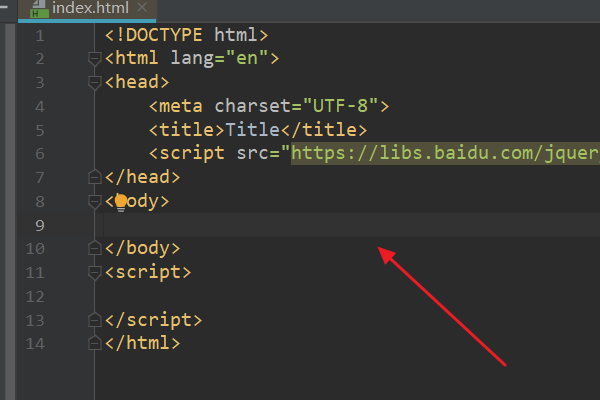Click the <!DOCTYPE html> declaration
600x400 pixels.
tap(187, 35)
